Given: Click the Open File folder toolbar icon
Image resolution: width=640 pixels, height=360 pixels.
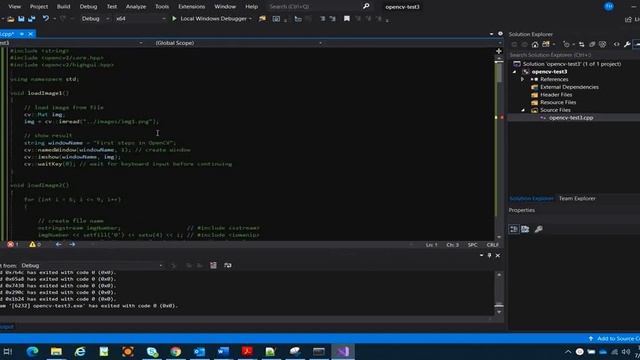Looking at the screenshot, I should pyautogui.click(x=11, y=19).
